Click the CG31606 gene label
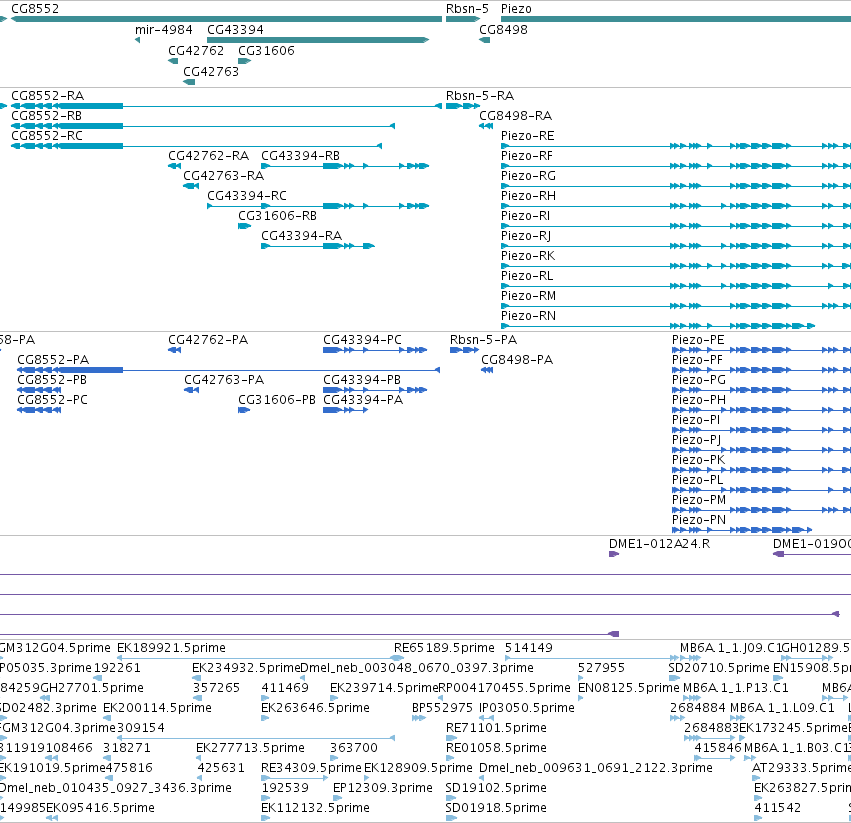Image resolution: width=851 pixels, height=823 pixels. (x=266, y=50)
